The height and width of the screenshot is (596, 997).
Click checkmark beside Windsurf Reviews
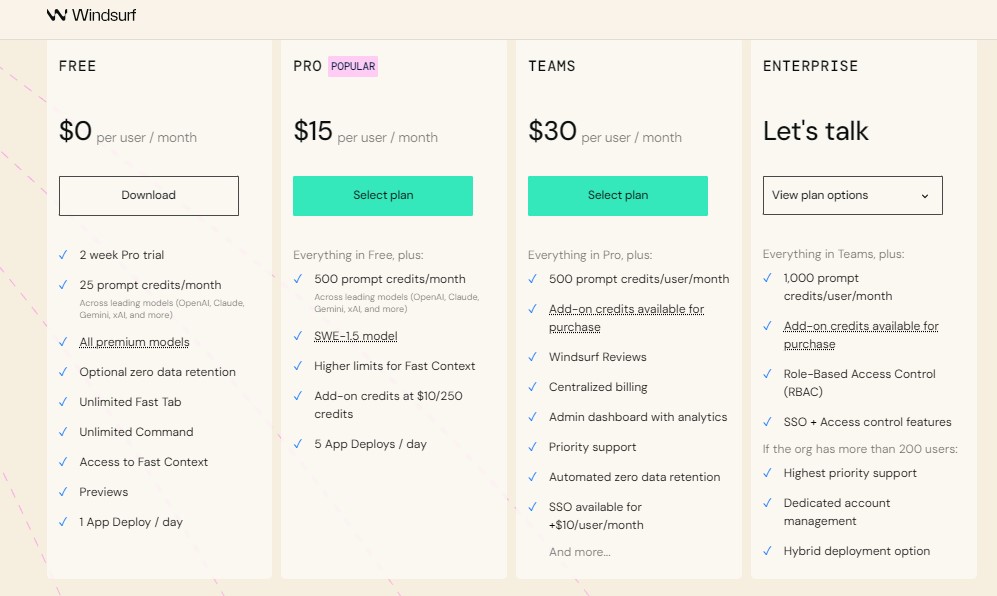(533, 357)
